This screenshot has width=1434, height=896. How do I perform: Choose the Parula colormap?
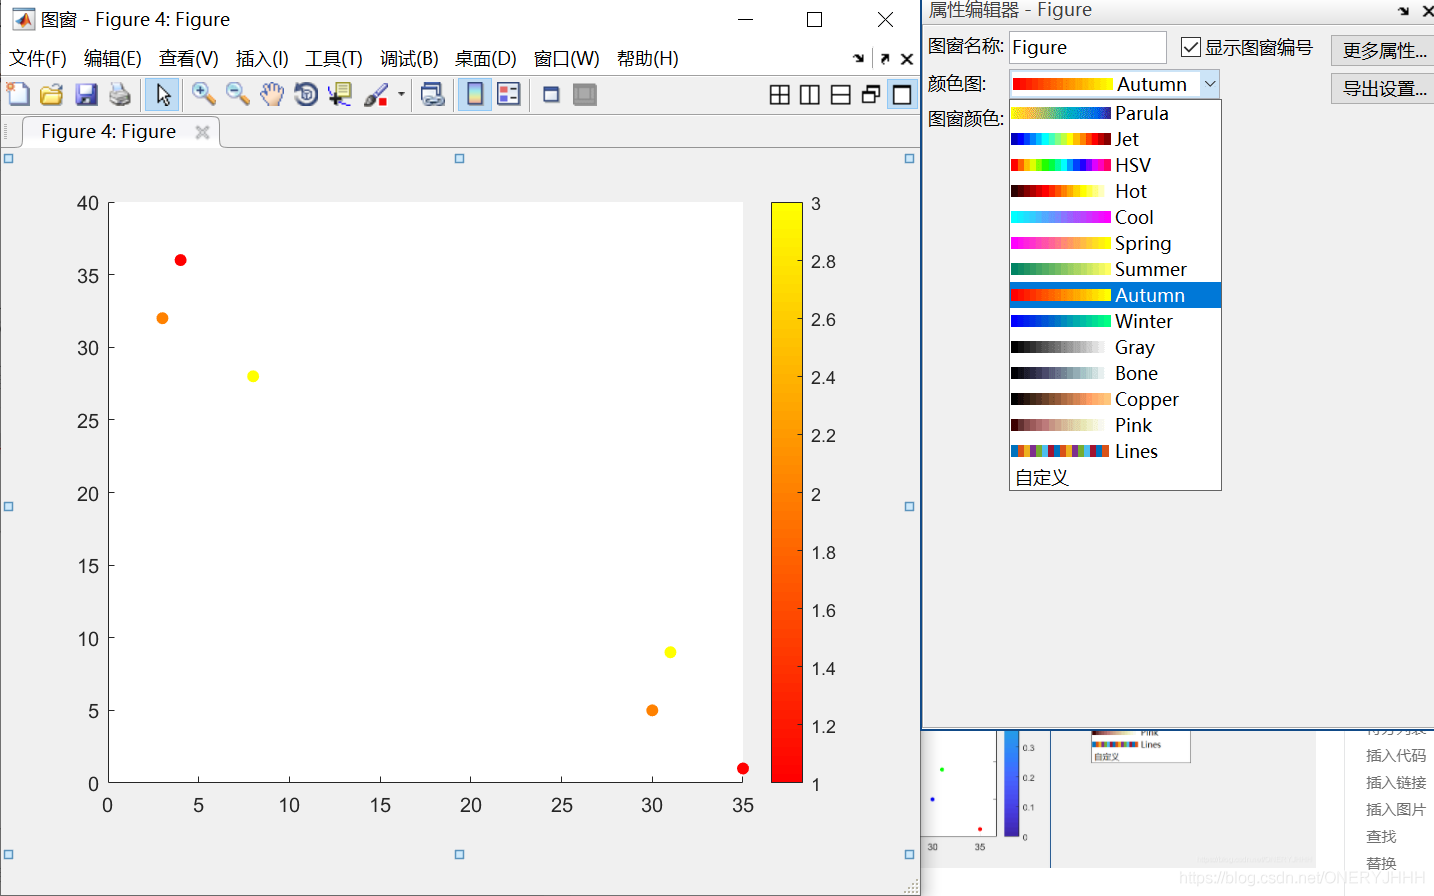(x=1115, y=113)
